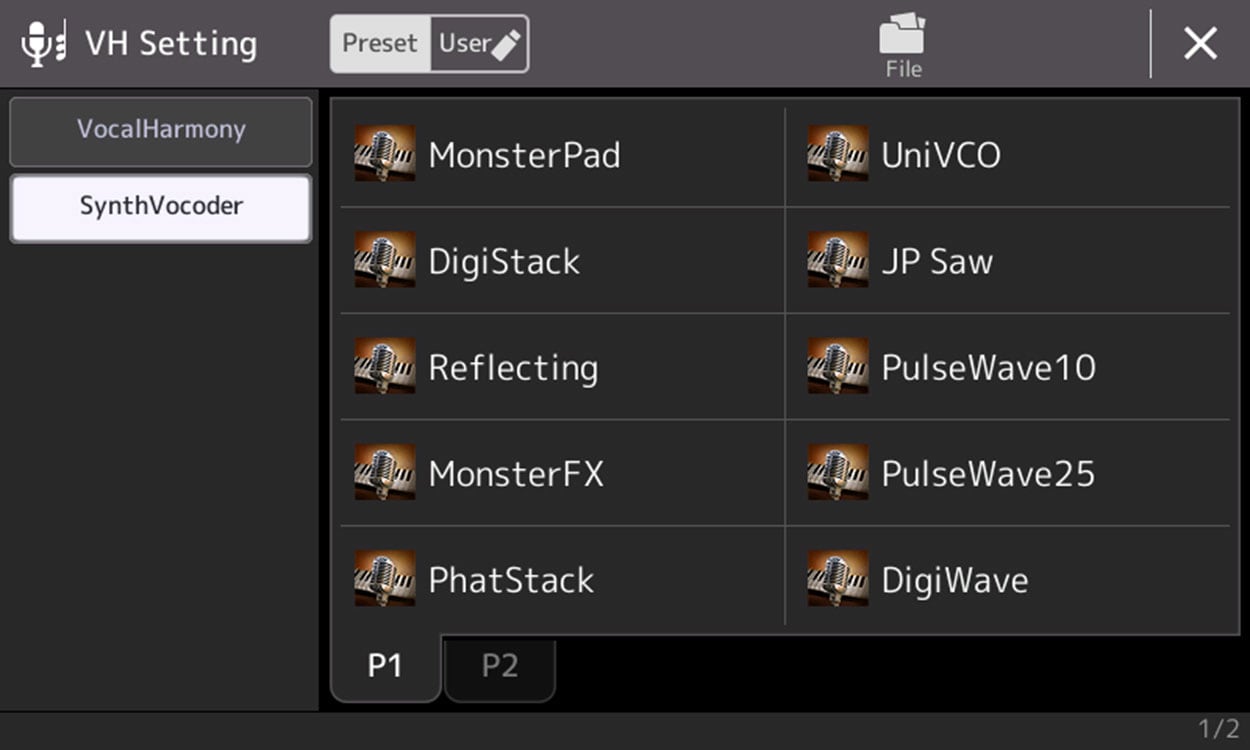This screenshot has width=1250, height=750.
Task: Select the PulseWave25 preset name
Action: click(x=988, y=473)
